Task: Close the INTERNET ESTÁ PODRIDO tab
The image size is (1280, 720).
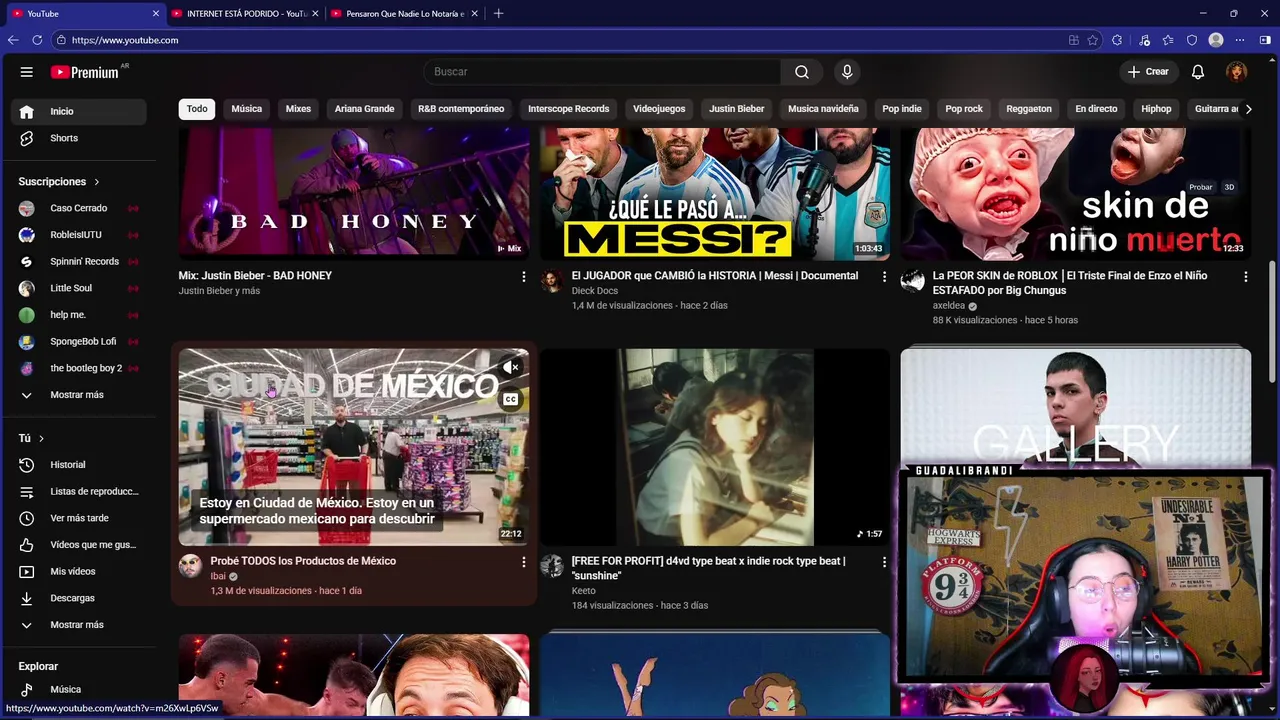Action: click(x=315, y=14)
